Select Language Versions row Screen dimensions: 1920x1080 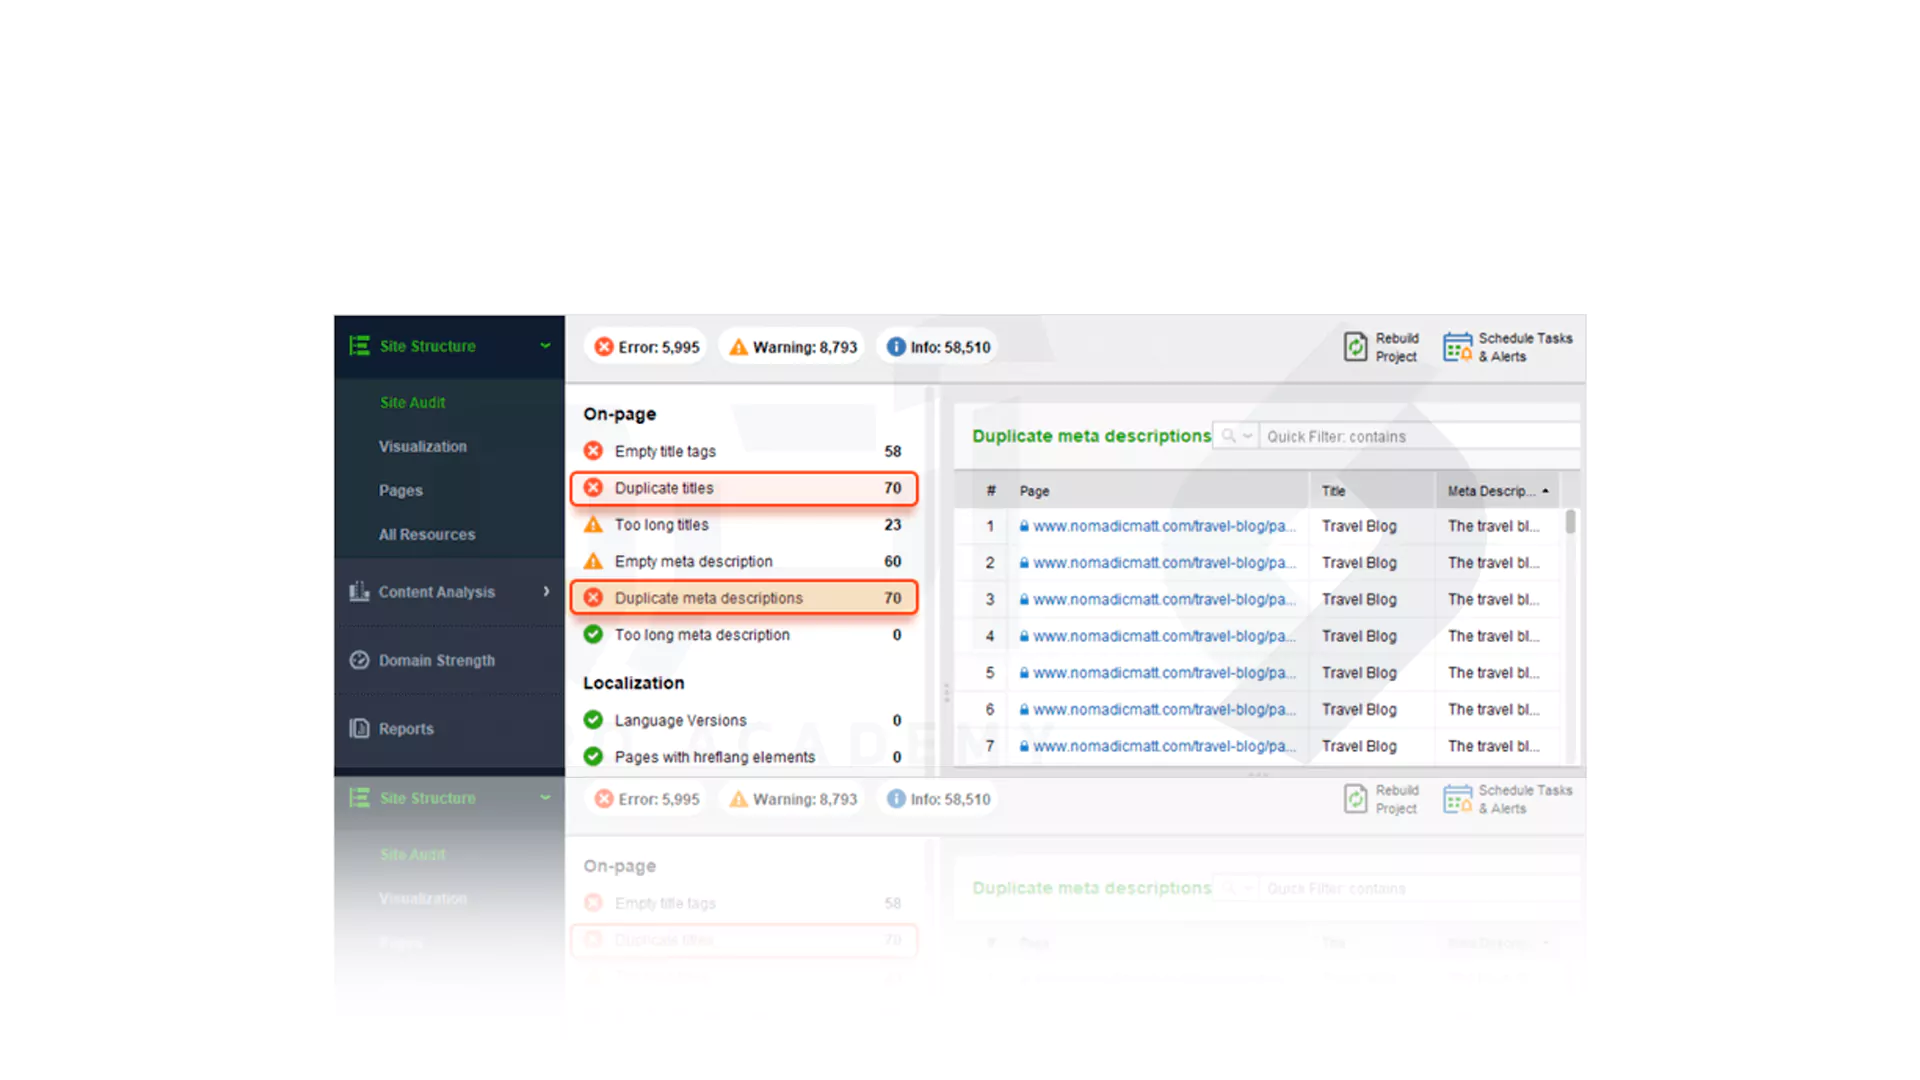(x=743, y=720)
